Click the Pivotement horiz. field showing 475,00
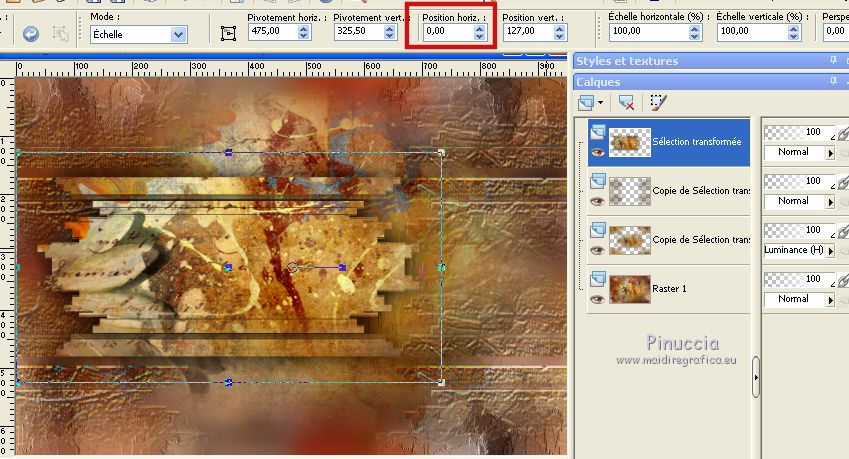 tap(273, 31)
